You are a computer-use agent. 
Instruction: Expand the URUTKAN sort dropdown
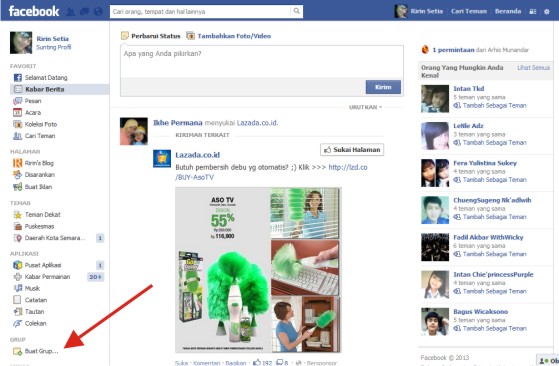tap(365, 107)
